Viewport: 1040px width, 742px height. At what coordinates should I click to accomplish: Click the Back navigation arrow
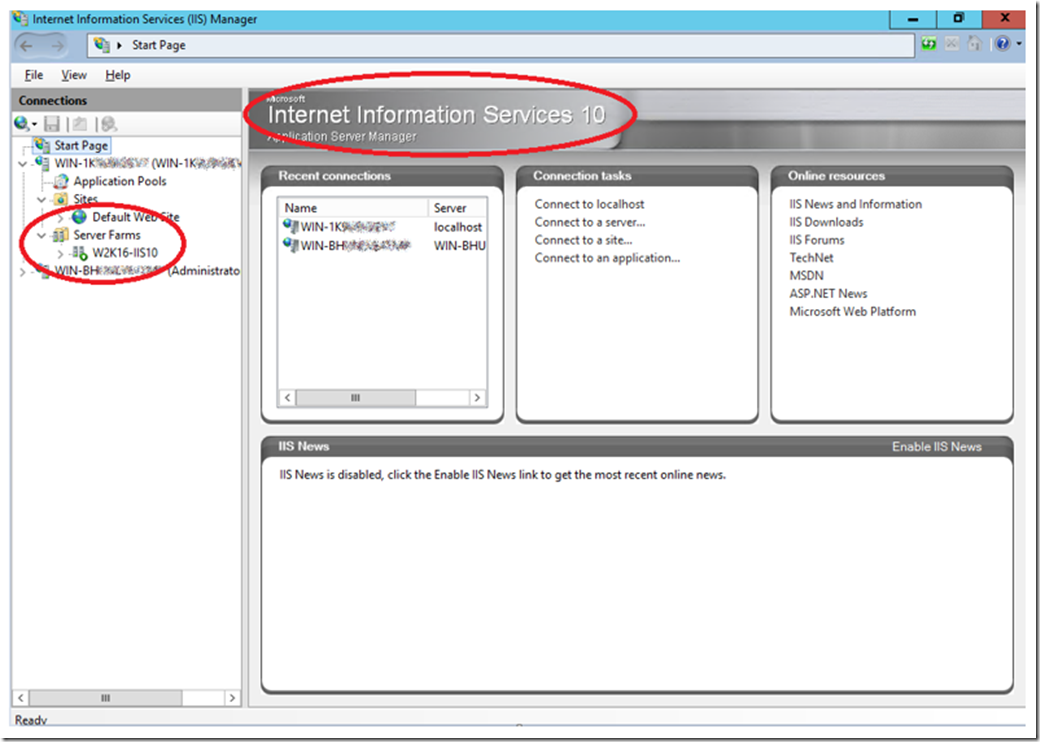[27, 45]
